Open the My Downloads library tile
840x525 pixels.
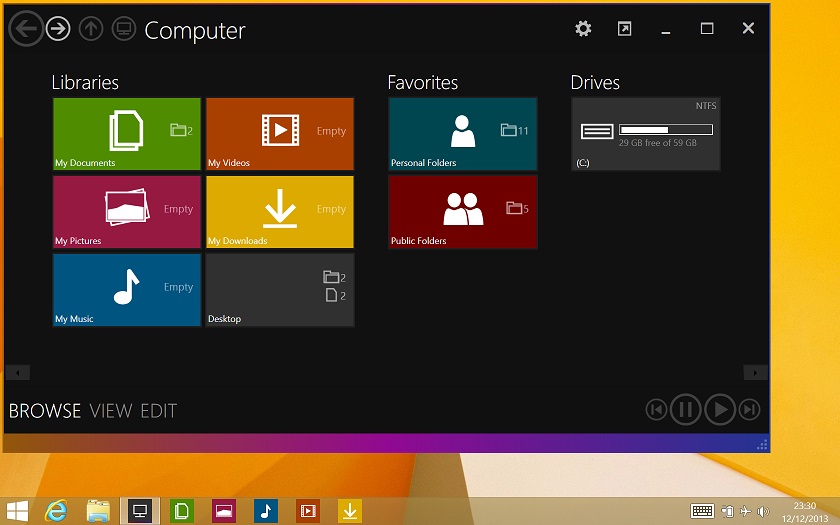[280, 212]
